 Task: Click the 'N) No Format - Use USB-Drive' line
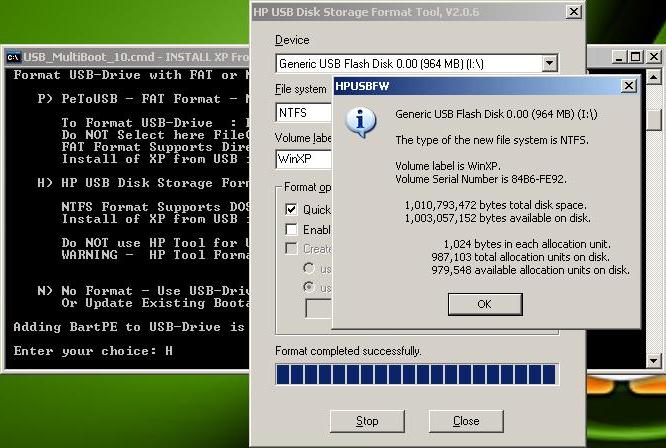tap(143, 291)
